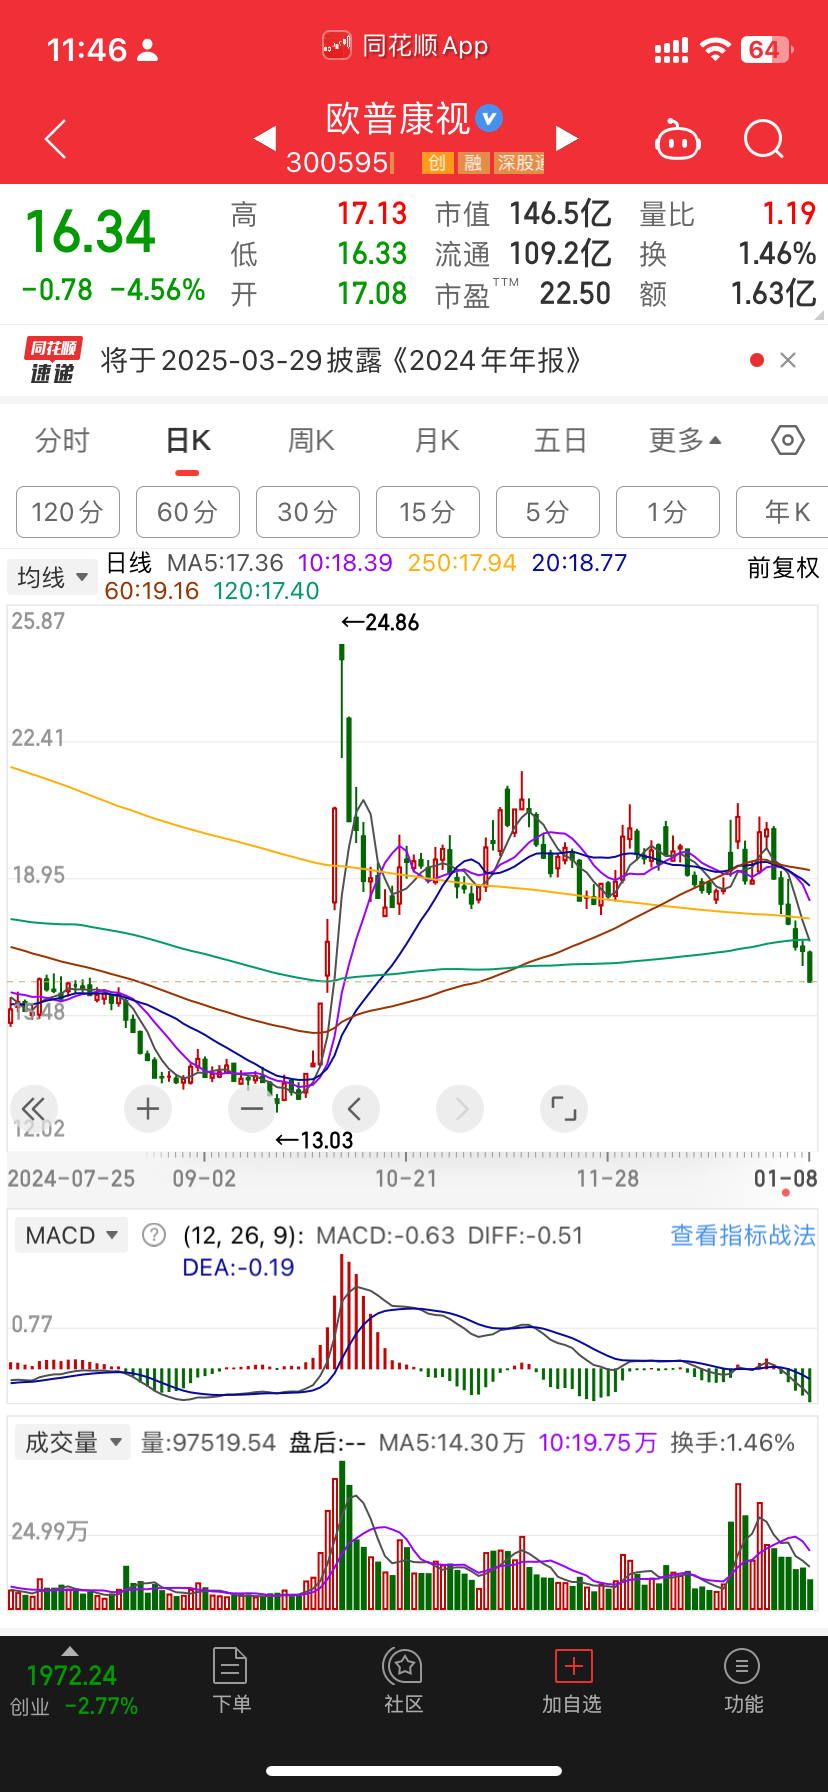Tap the DEA:-0.19 value
The image size is (828, 1792).
(238, 1267)
